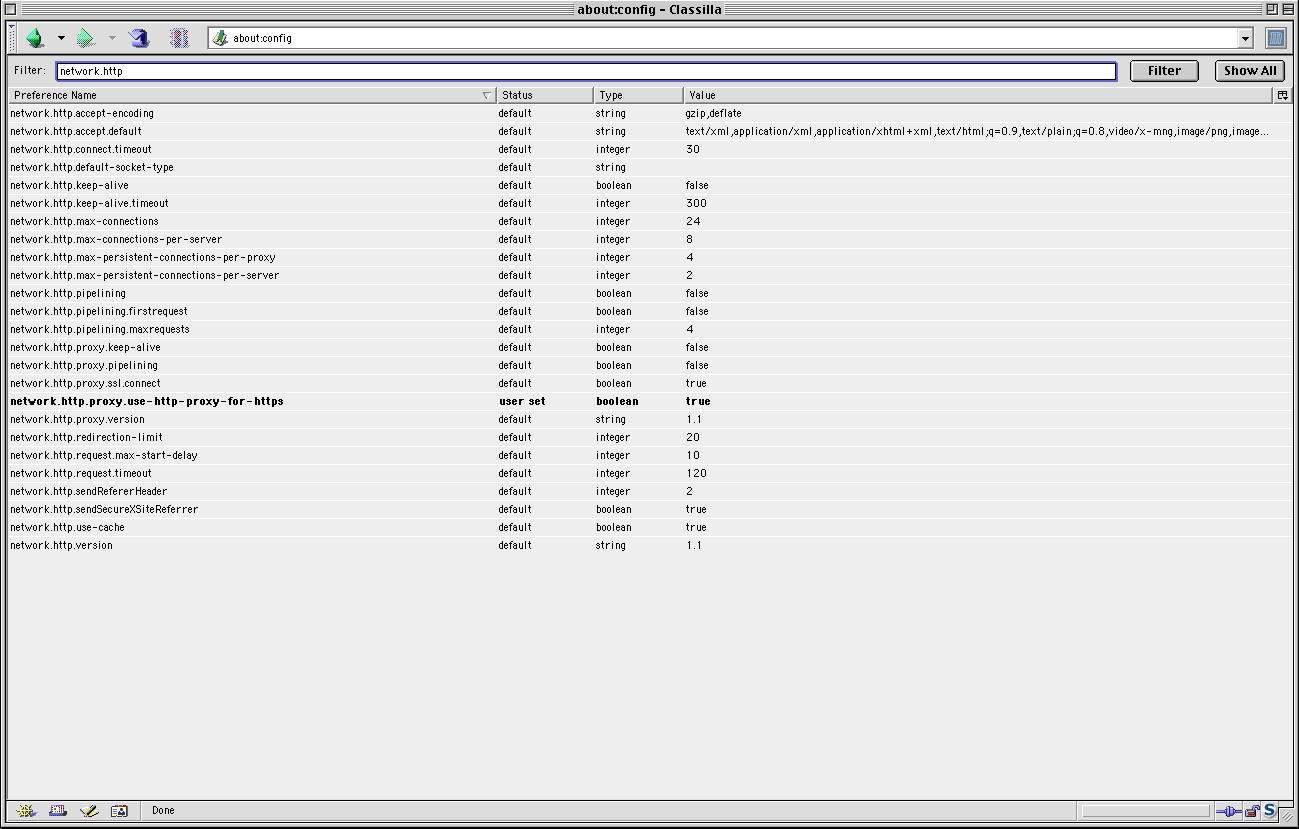Screen dimensions: 1299x829
Task: Select network.http.sendSecureXSiteReferrer preference
Action: click(650, 509)
